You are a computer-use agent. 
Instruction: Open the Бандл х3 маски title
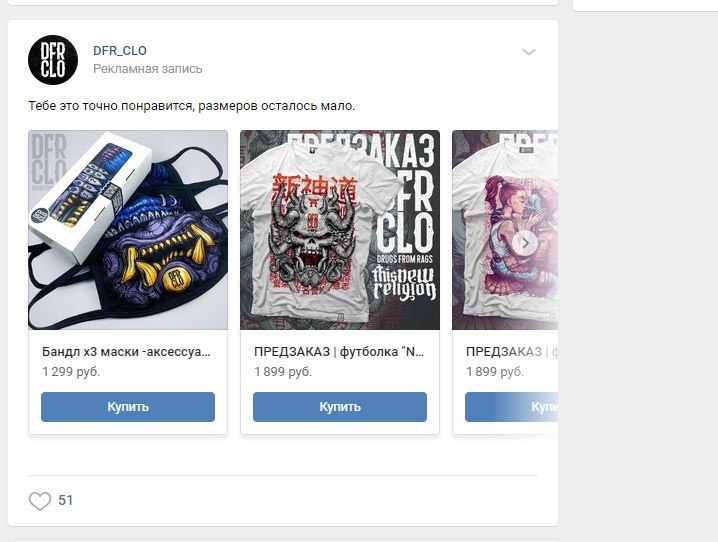(126, 352)
